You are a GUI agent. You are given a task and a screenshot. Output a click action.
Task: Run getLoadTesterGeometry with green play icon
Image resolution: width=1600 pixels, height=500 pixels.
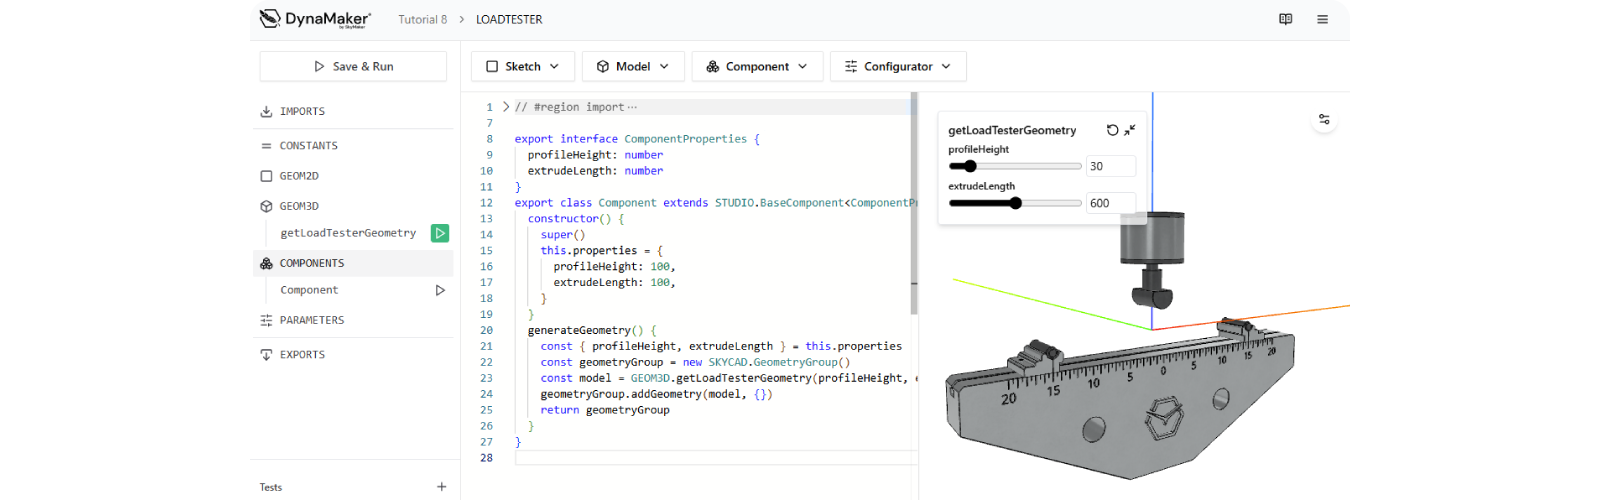pyautogui.click(x=439, y=233)
